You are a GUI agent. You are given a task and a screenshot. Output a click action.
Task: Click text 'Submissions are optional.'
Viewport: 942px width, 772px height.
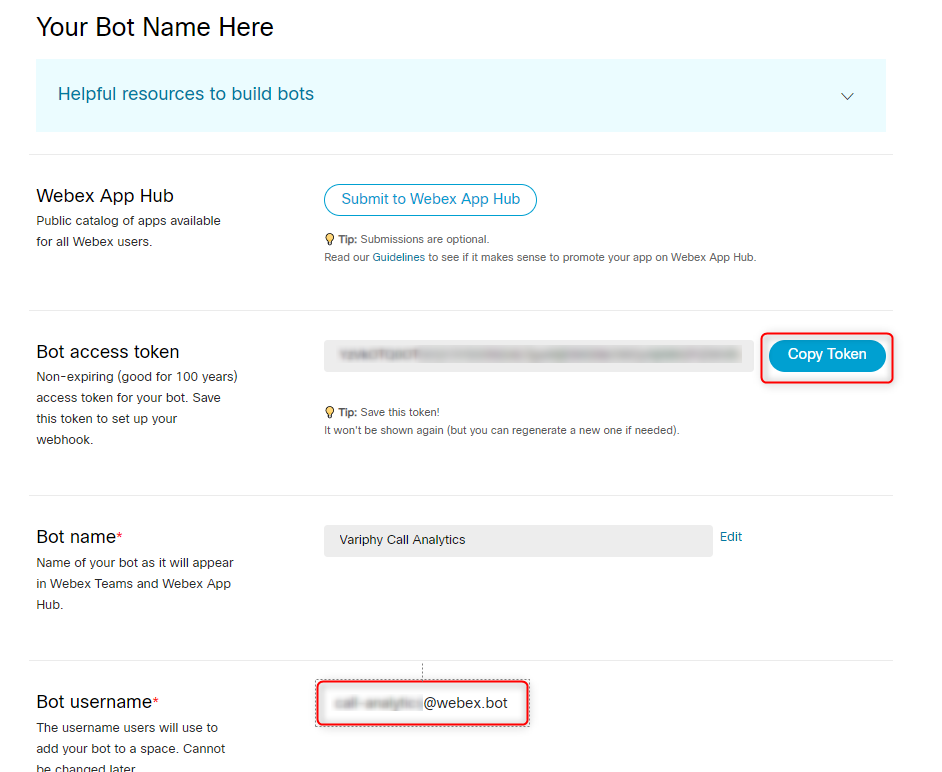coord(425,239)
